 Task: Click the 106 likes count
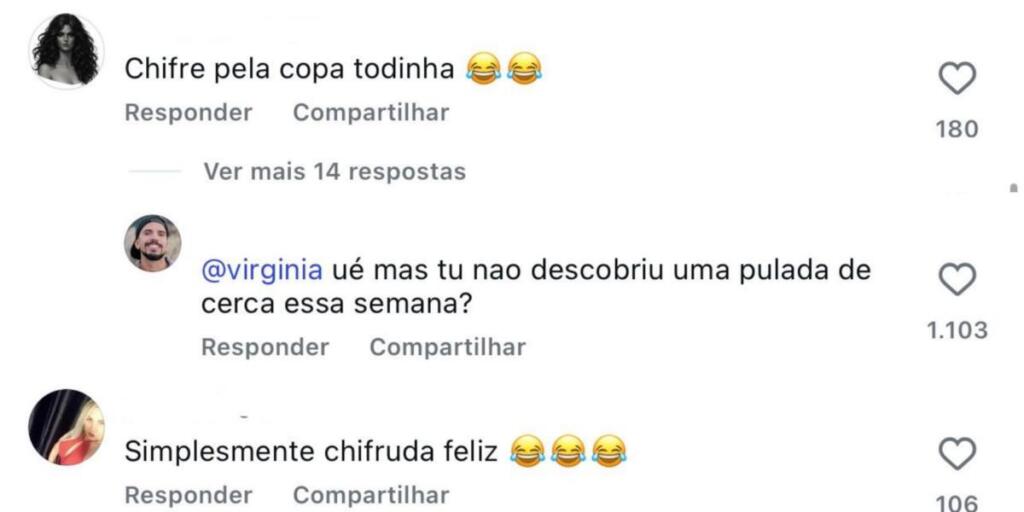[x=957, y=502]
